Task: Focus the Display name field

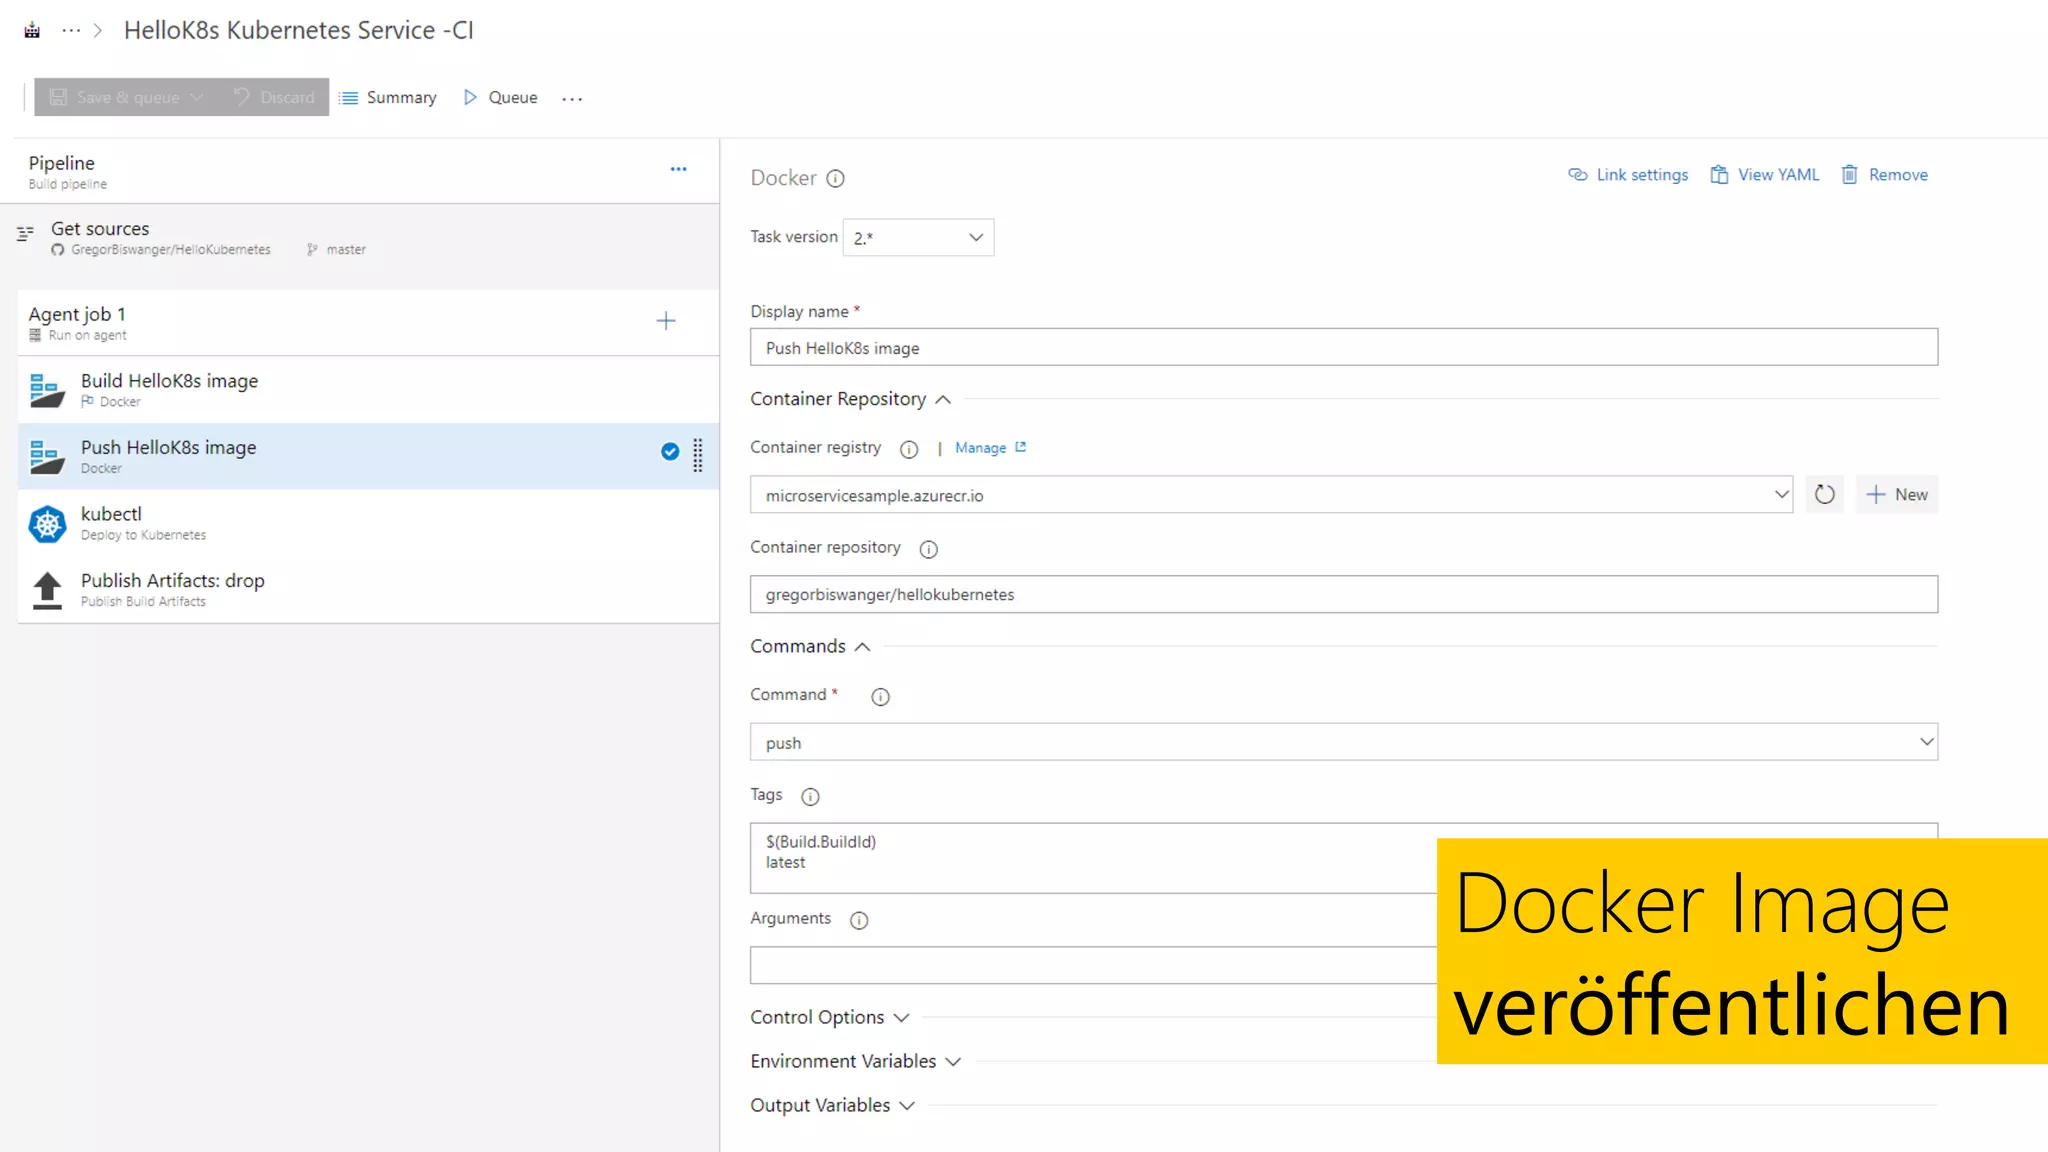Action: [x=1343, y=347]
